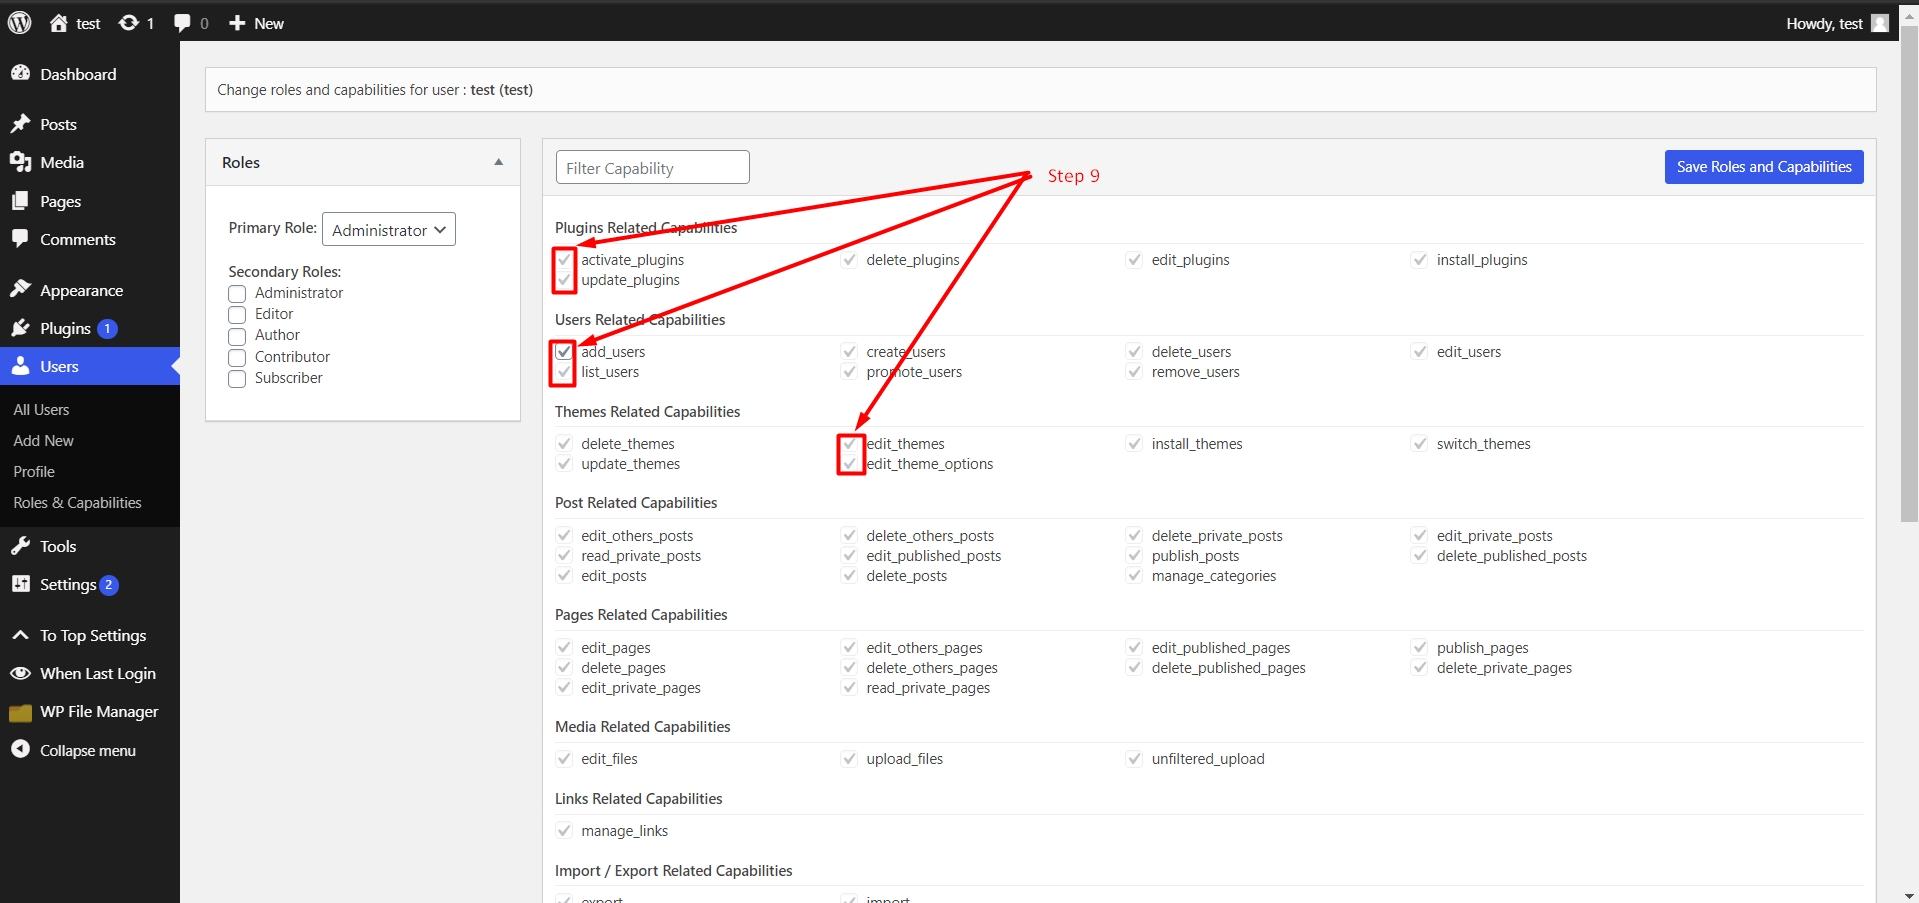Open the Primary Role dropdown
1919x903 pixels.
pos(389,230)
